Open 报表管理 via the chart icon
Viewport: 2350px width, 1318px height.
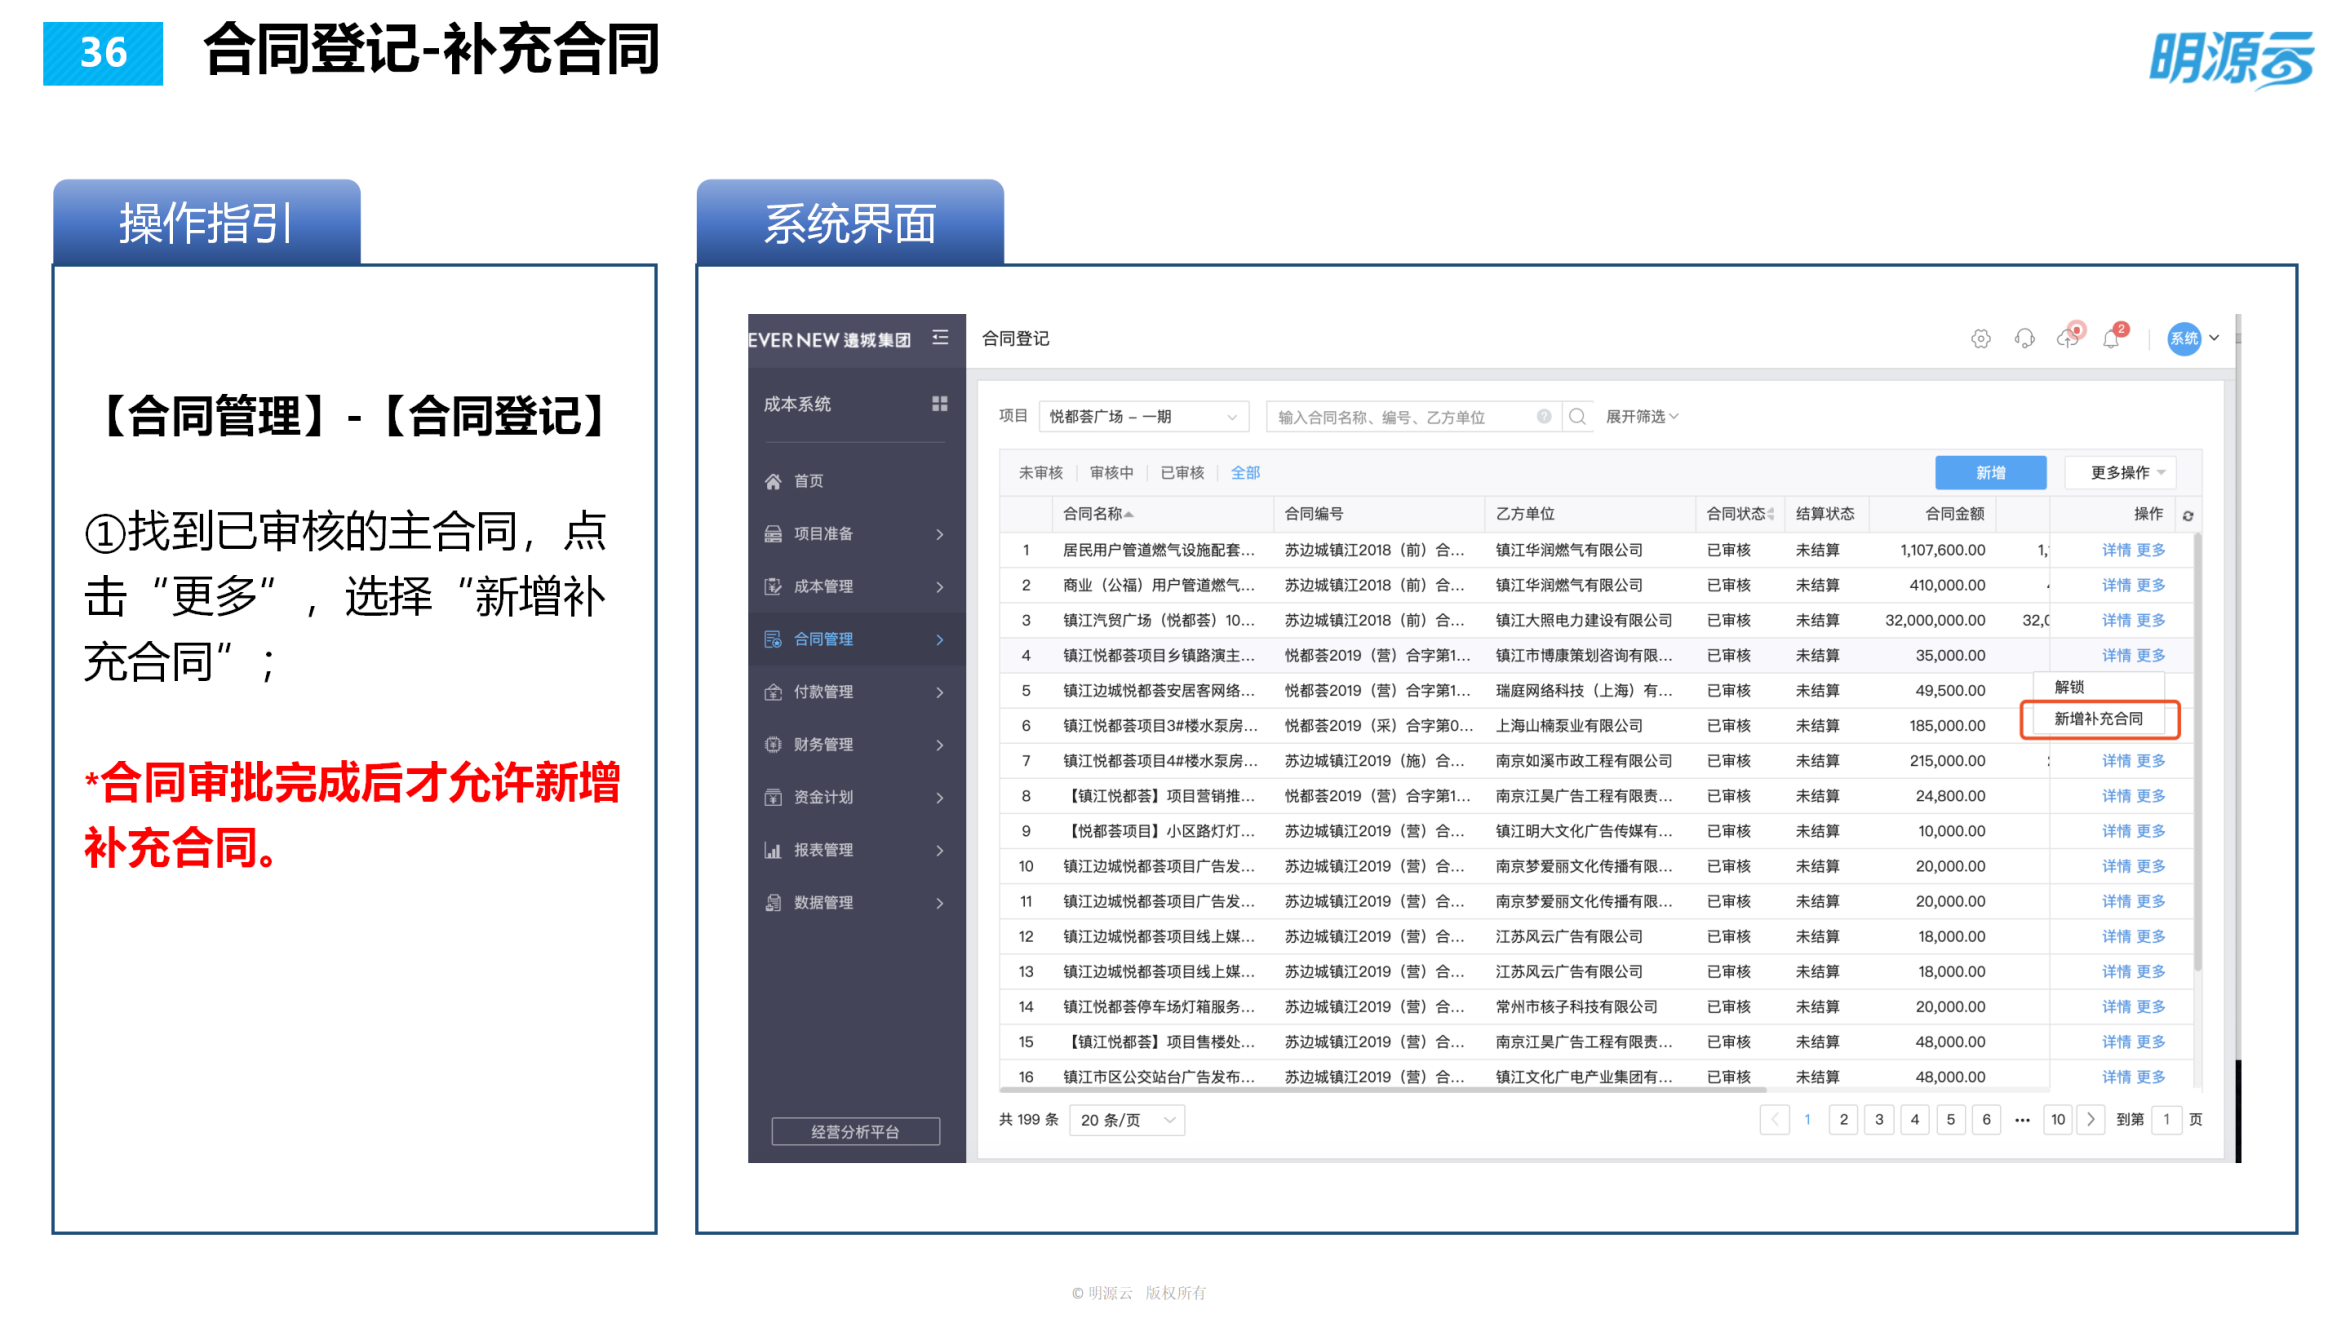pyautogui.click(x=773, y=850)
